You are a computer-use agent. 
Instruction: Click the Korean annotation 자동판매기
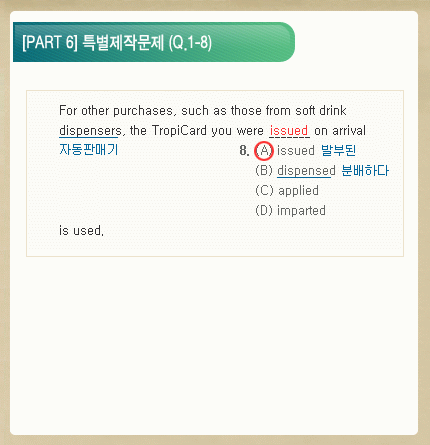(89, 150)
